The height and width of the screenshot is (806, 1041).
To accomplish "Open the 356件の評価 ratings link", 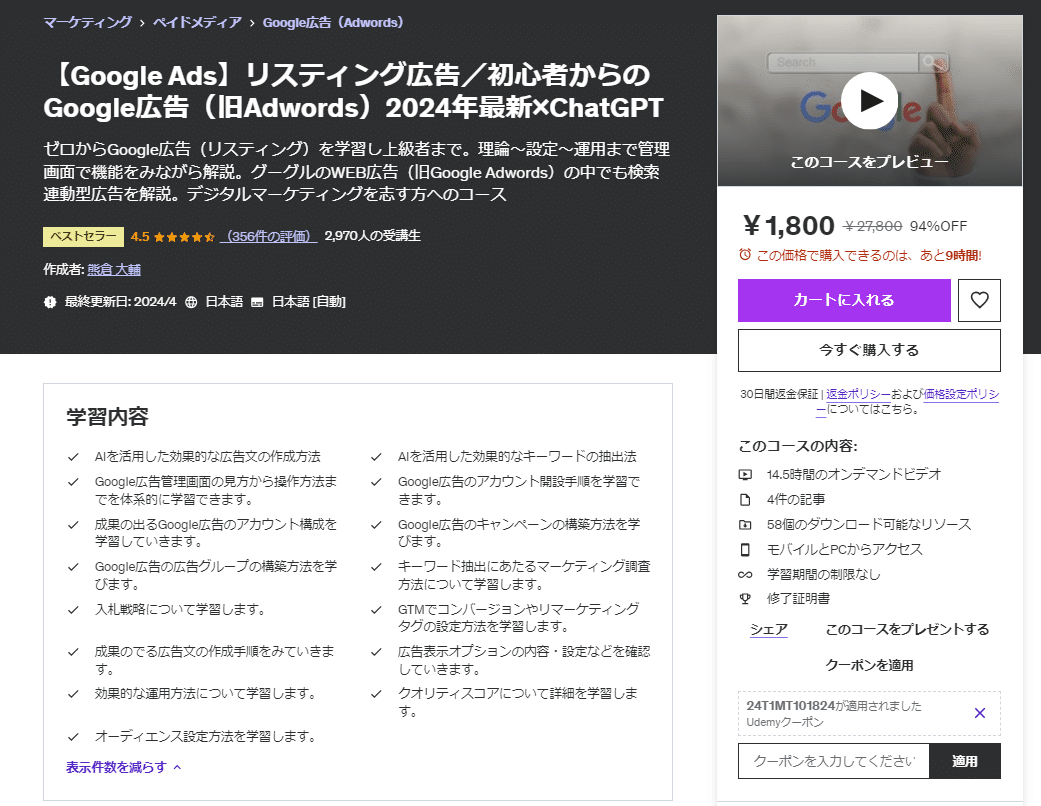I will pyautogui.click(x=269, y=236).
